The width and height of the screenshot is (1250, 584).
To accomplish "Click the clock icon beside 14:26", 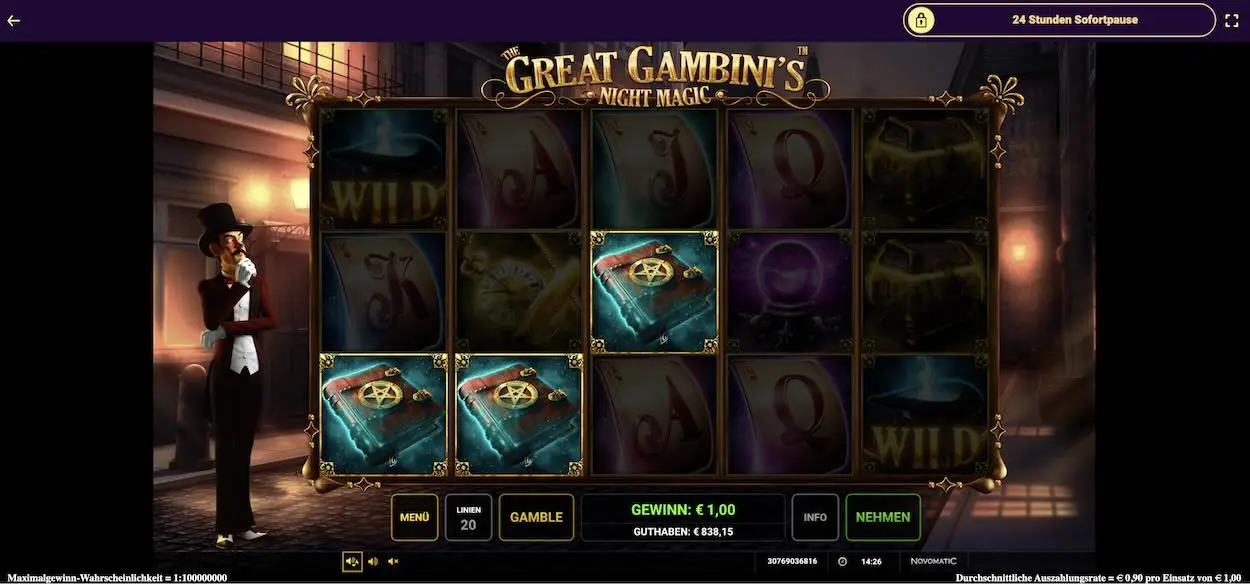I will 842,562.
